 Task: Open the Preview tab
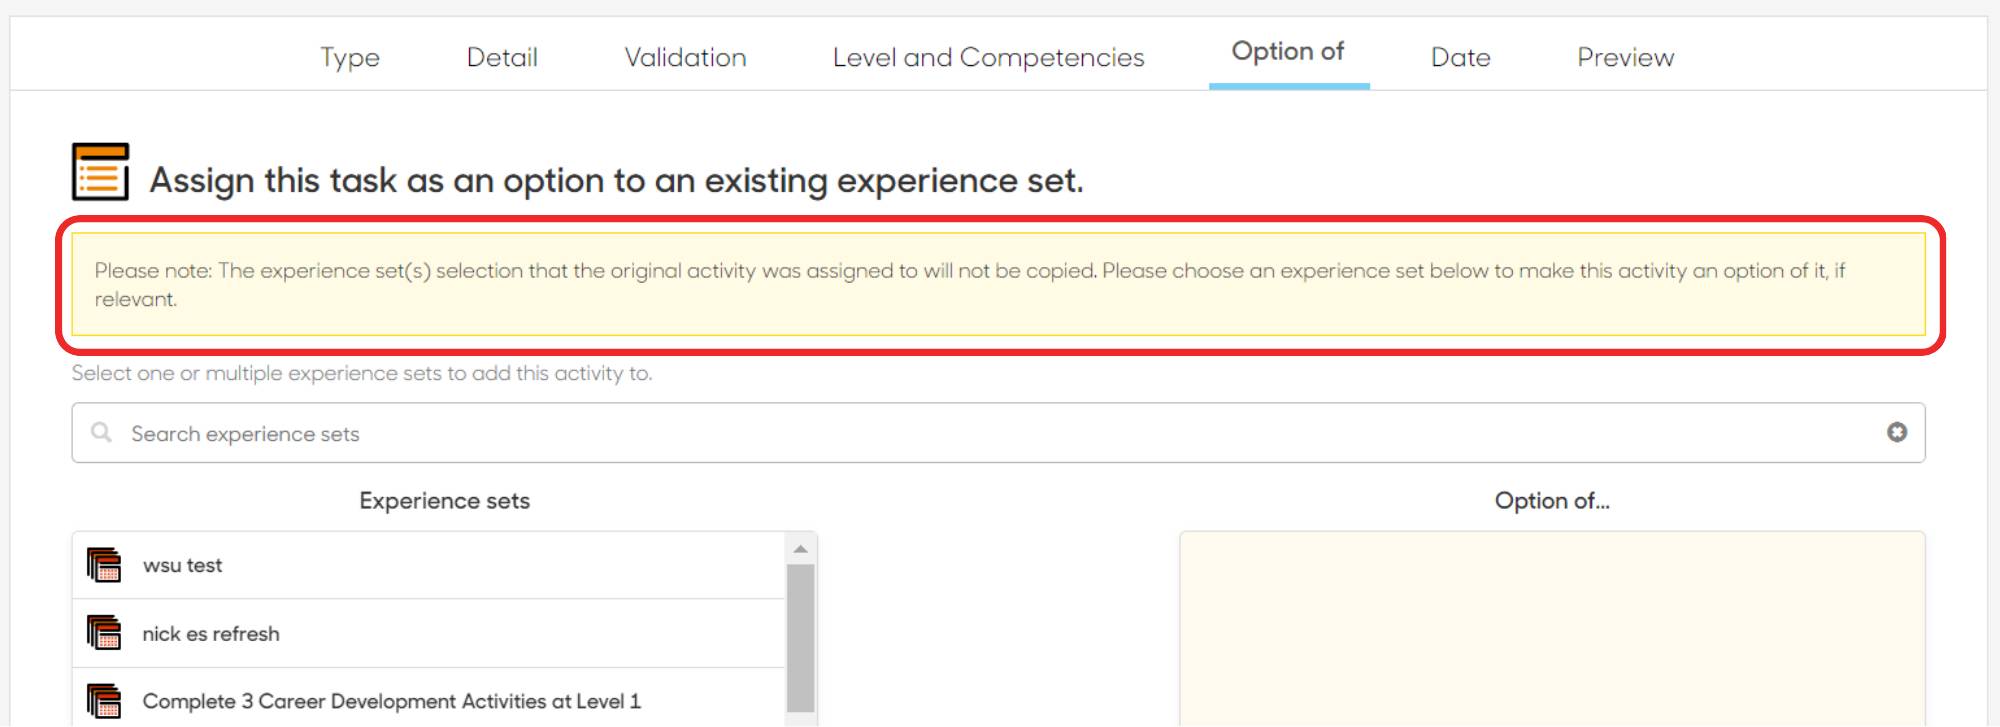click(x=1625, y=57)
